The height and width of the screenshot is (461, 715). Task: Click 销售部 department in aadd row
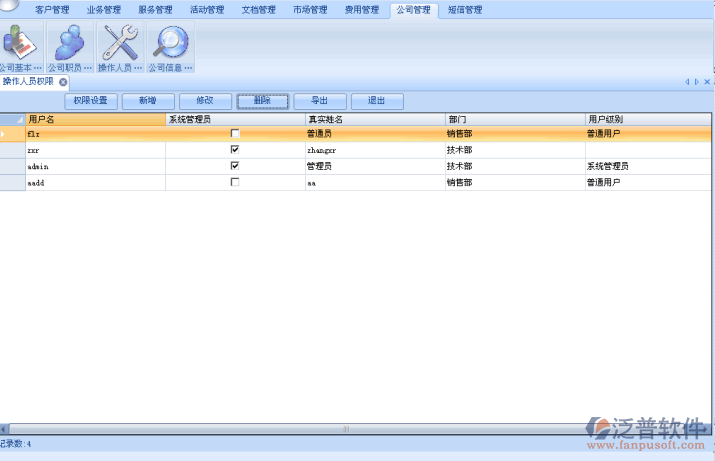coord(515,182)
